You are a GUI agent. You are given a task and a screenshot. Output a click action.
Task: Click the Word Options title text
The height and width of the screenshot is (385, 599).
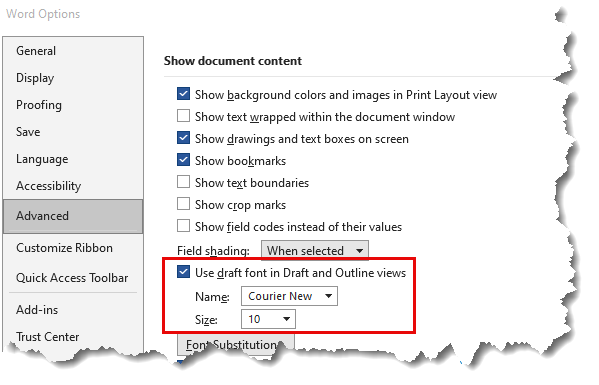pyautogui.click(x=43, y=14)
